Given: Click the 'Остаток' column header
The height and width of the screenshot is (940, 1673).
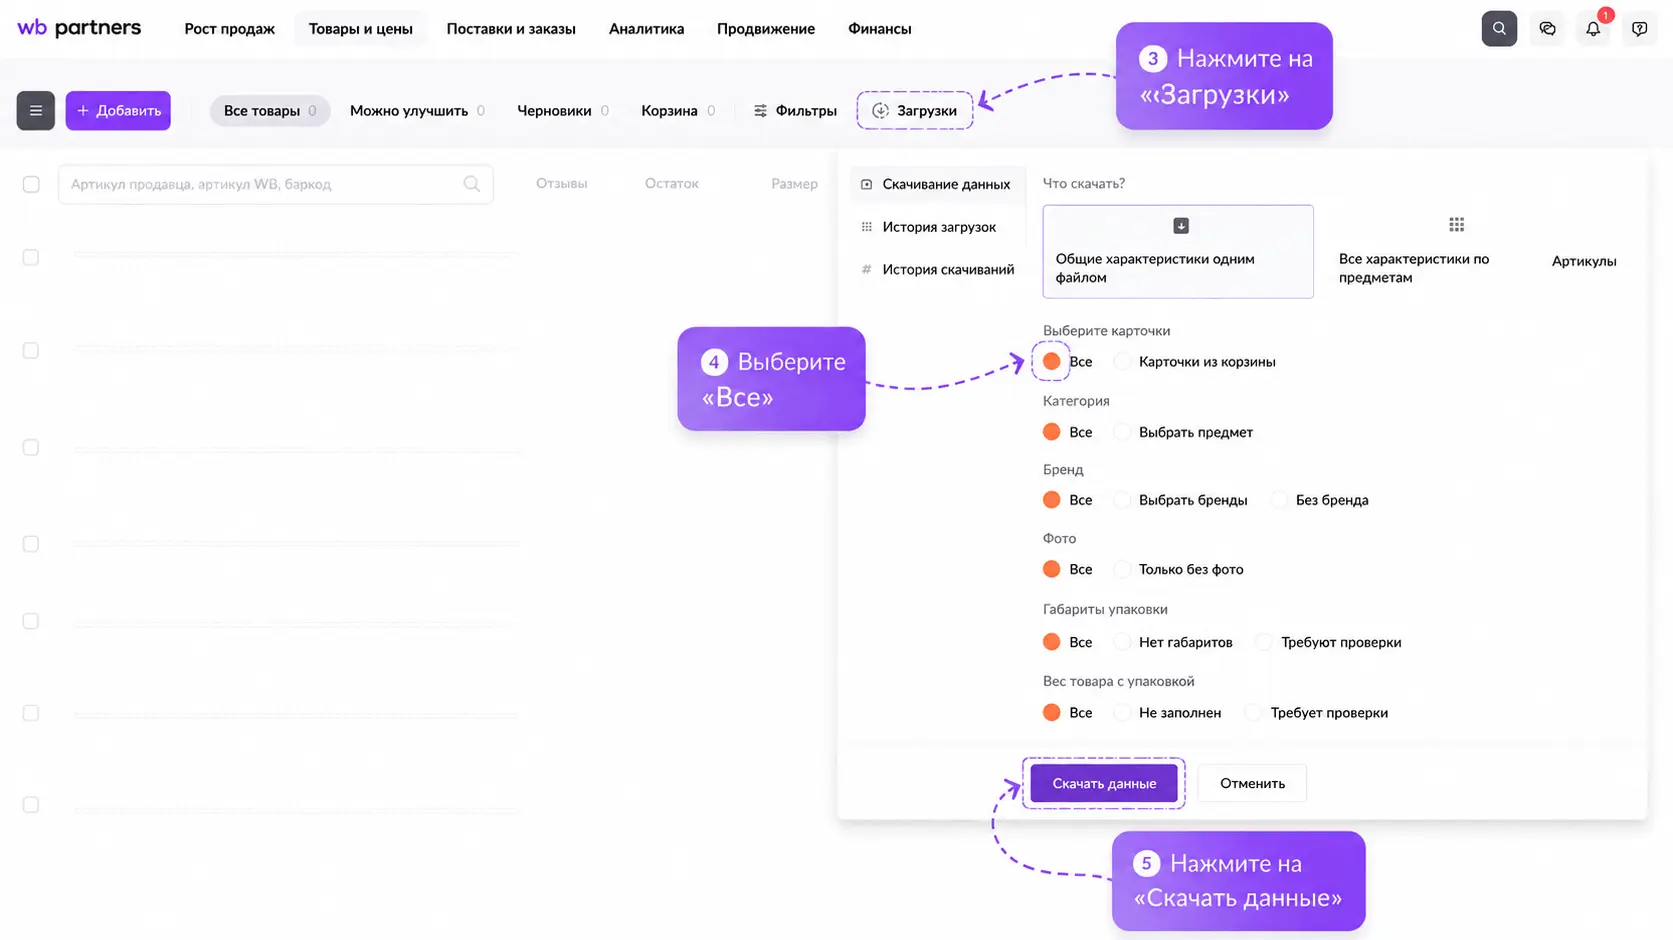Looking at the screenshot, I should [x=671, y=184].
